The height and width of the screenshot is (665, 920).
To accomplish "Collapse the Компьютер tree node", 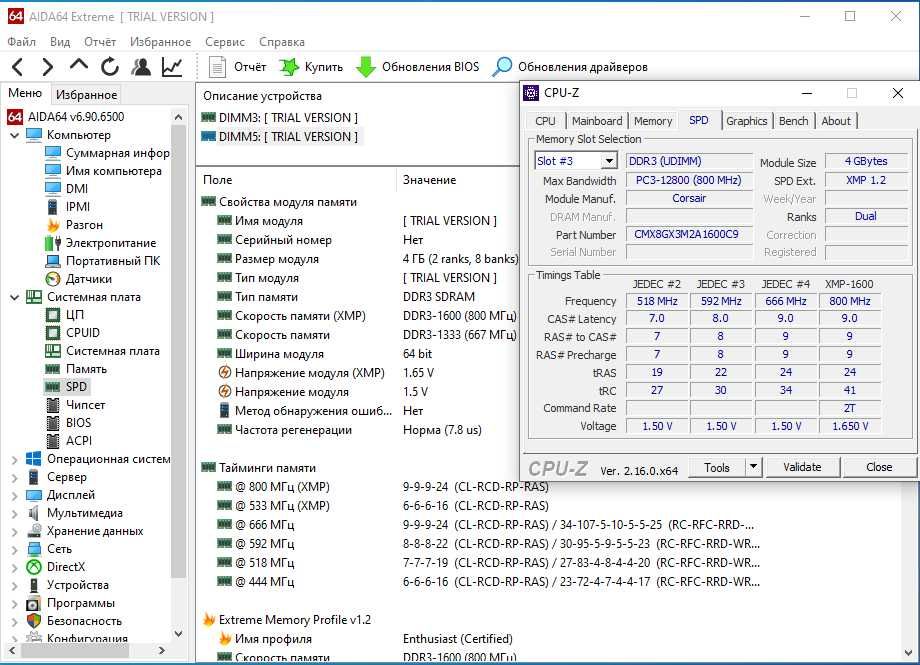I will coord(15,135).
